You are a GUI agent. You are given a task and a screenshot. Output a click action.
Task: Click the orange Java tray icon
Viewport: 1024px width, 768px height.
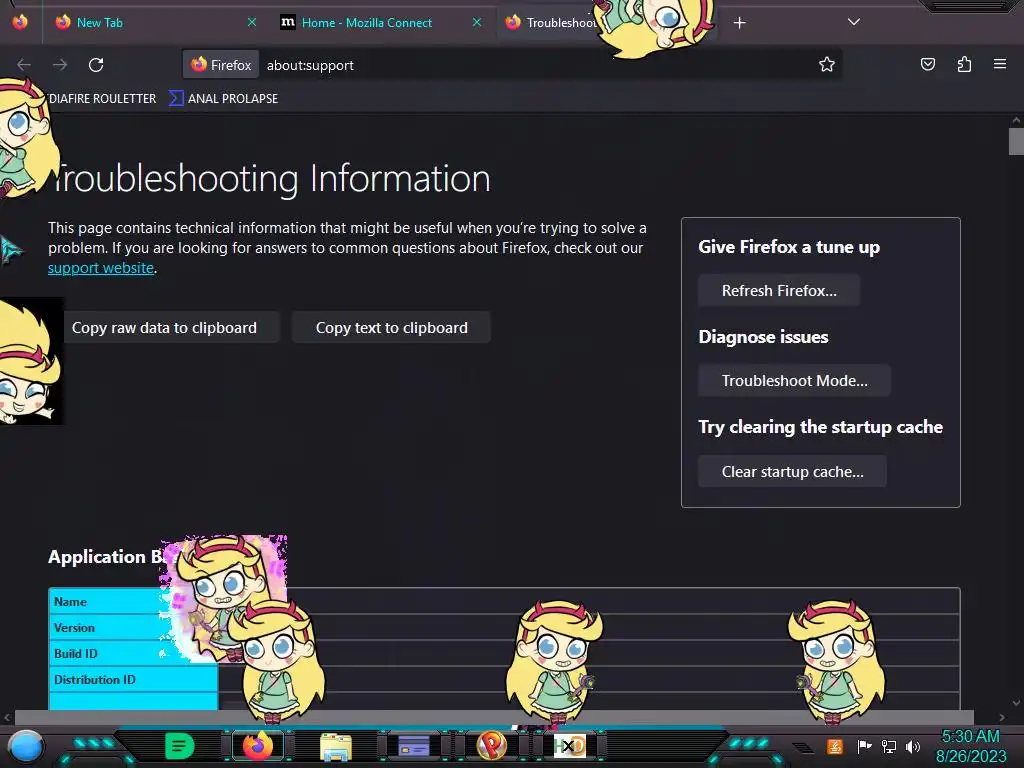click(x=835, y=746)
